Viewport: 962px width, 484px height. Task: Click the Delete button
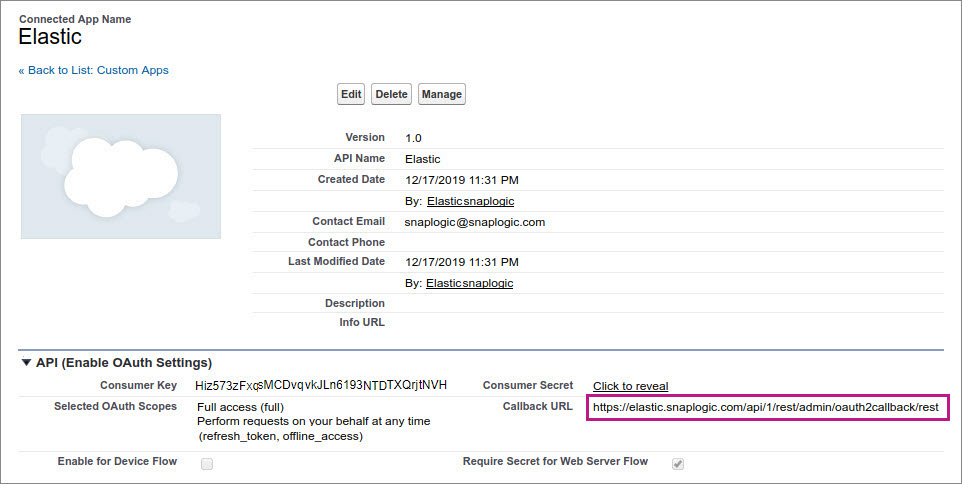coord(391,94)
